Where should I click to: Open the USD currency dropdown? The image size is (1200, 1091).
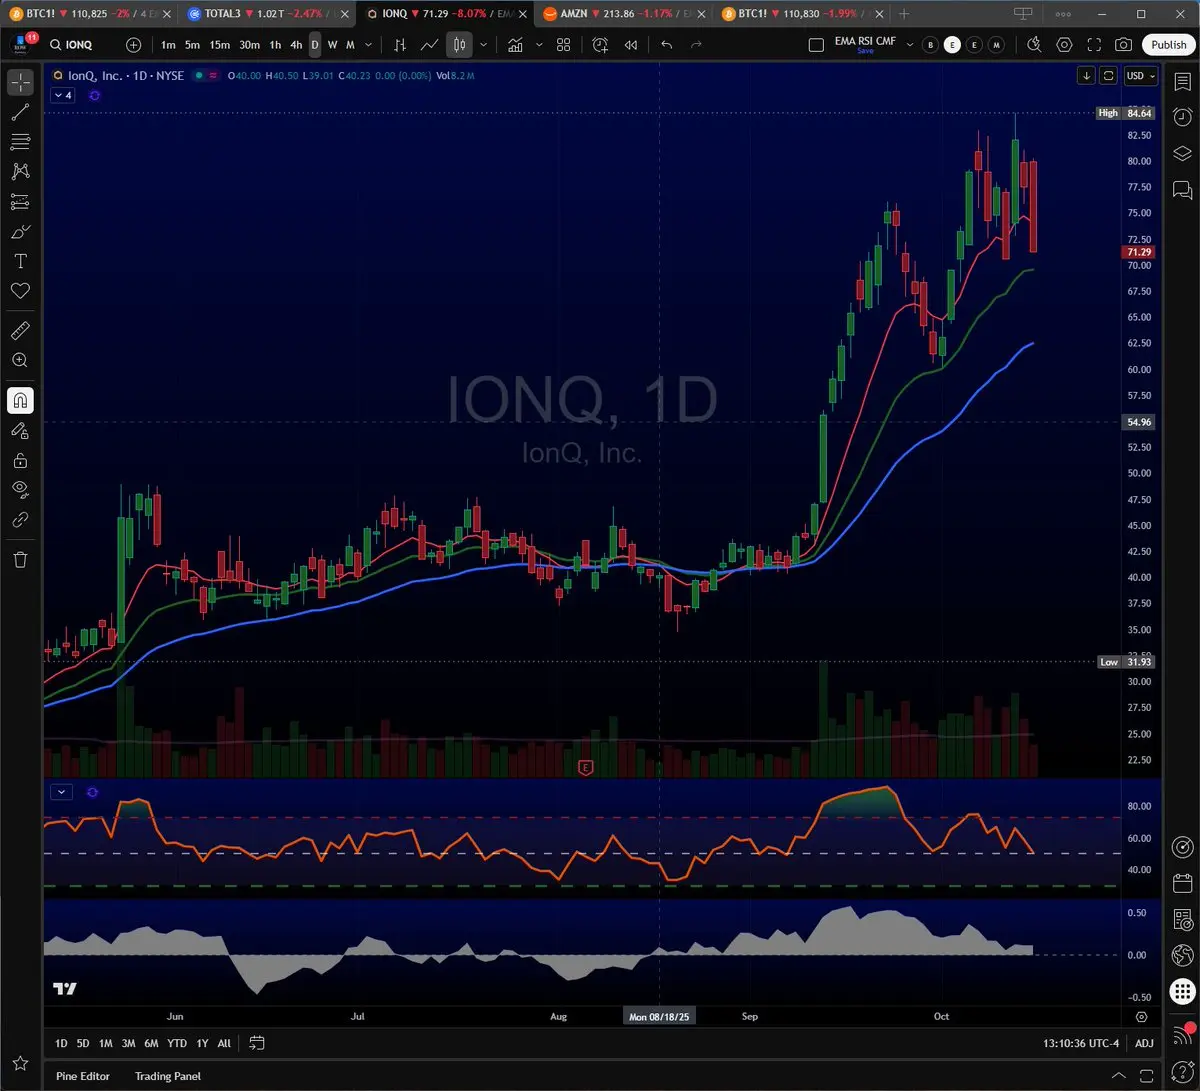[1141, 76]
